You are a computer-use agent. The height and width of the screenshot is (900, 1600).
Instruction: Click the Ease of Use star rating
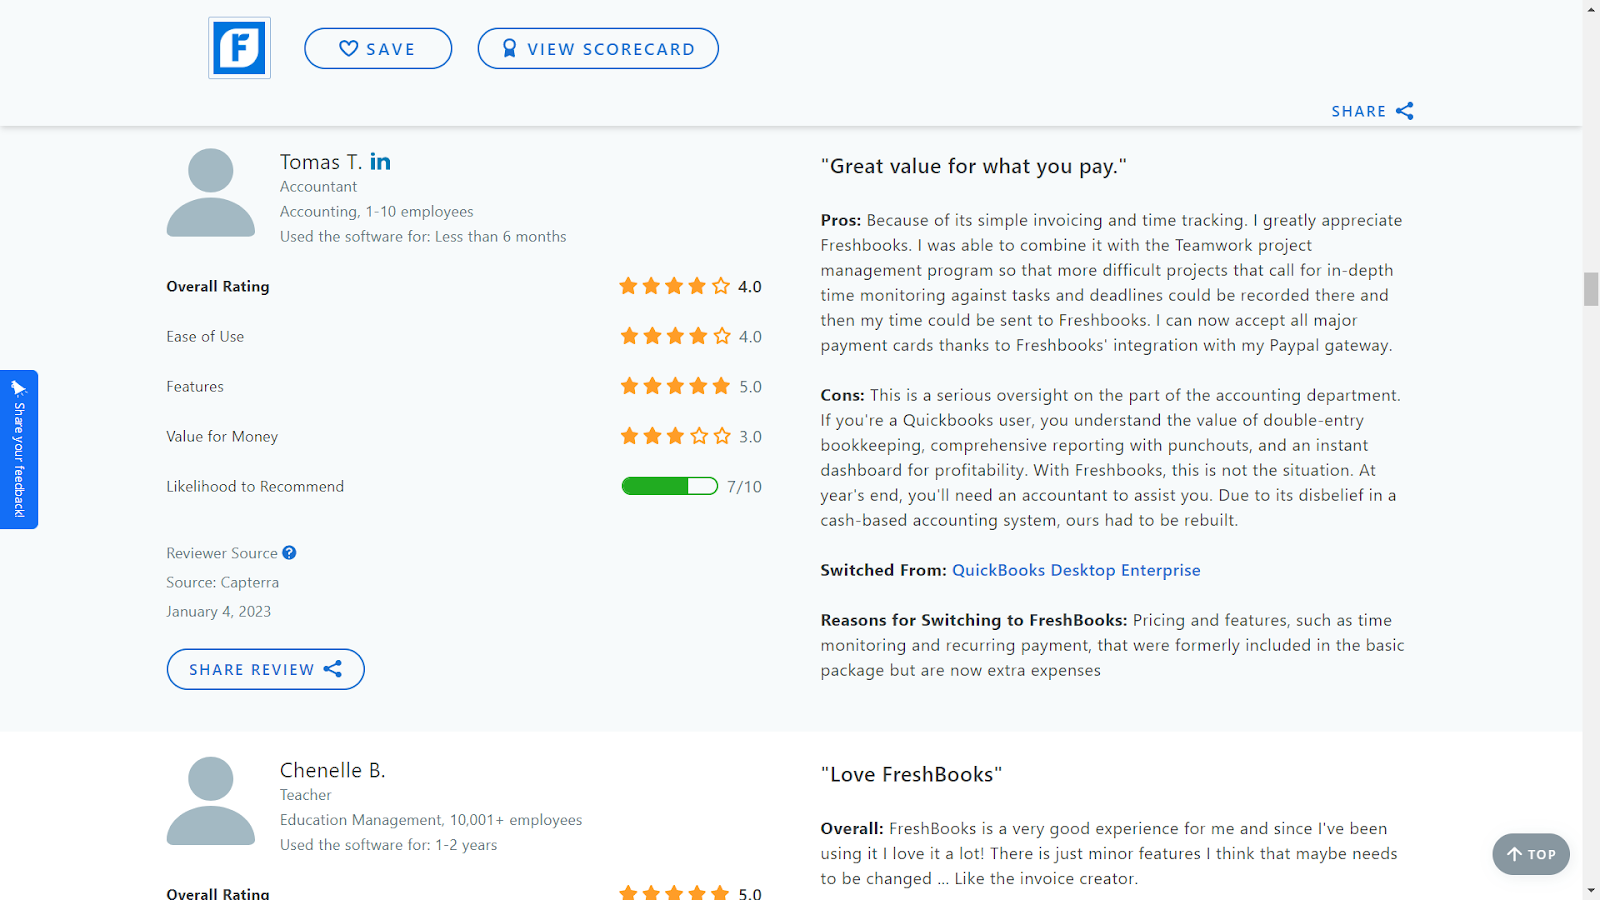tap(675, 336)
